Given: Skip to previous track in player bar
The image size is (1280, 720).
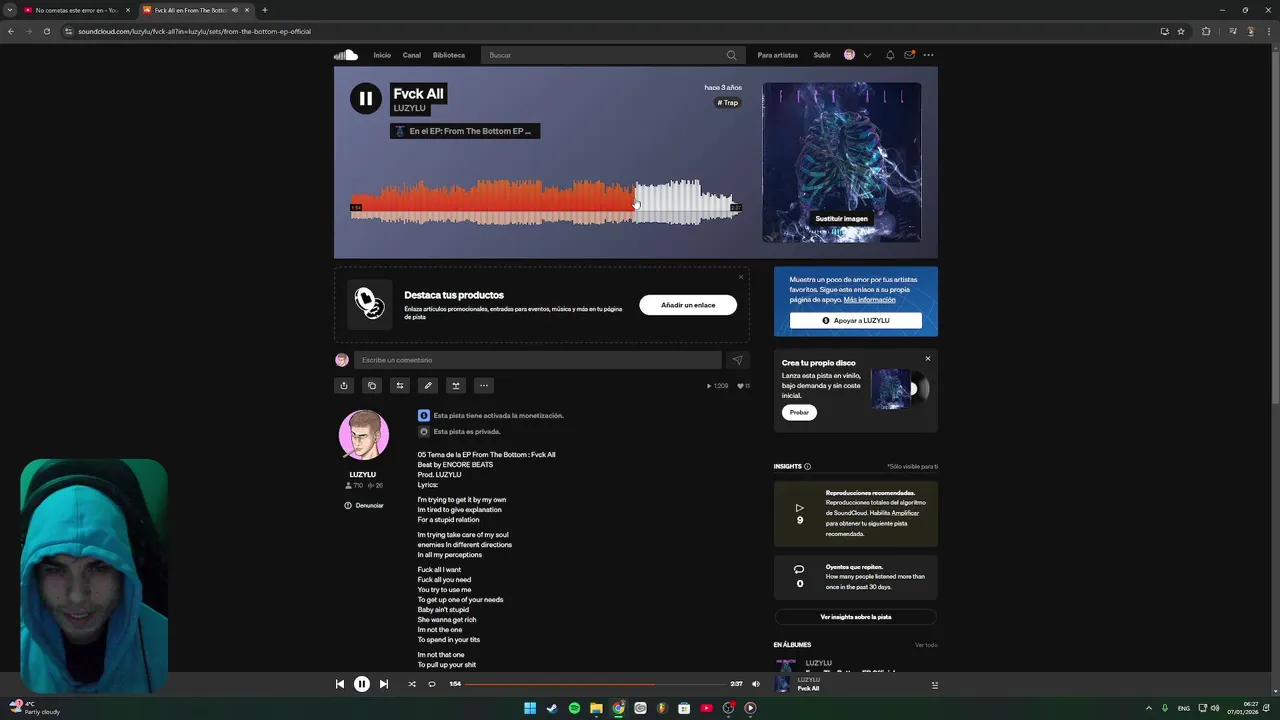Looking at the screenshot, I should [340, 684].
